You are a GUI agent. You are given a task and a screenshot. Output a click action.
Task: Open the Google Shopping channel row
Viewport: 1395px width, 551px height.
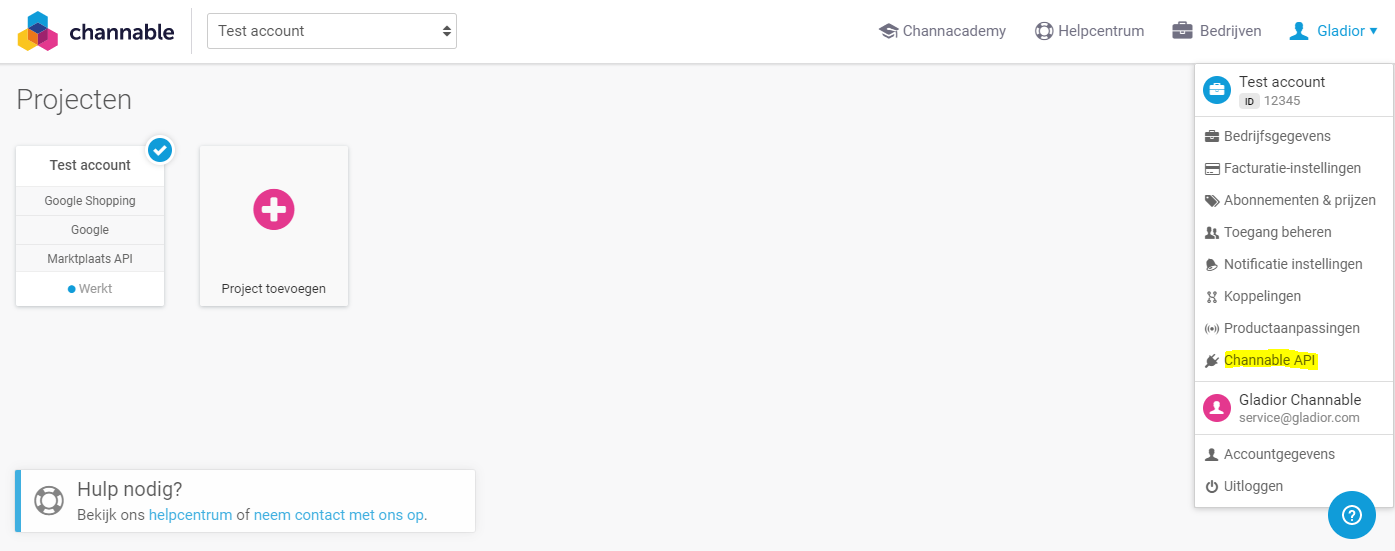pos(90,201)
